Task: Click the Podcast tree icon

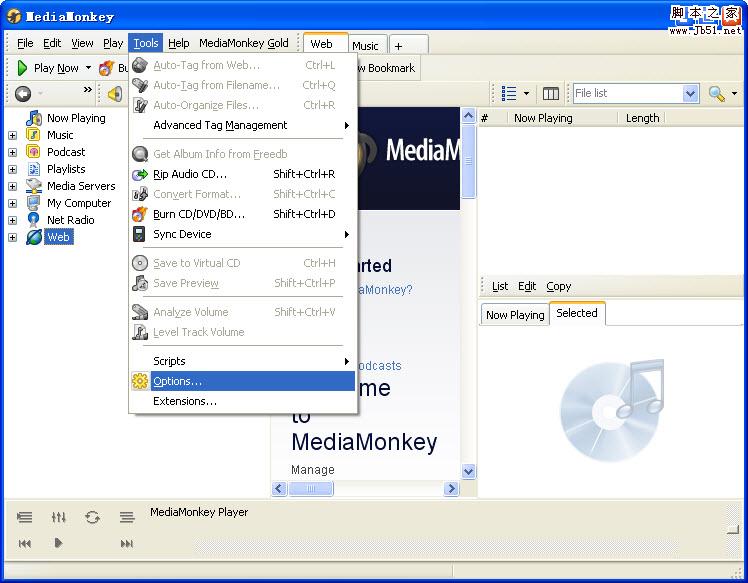Action: 33,152
